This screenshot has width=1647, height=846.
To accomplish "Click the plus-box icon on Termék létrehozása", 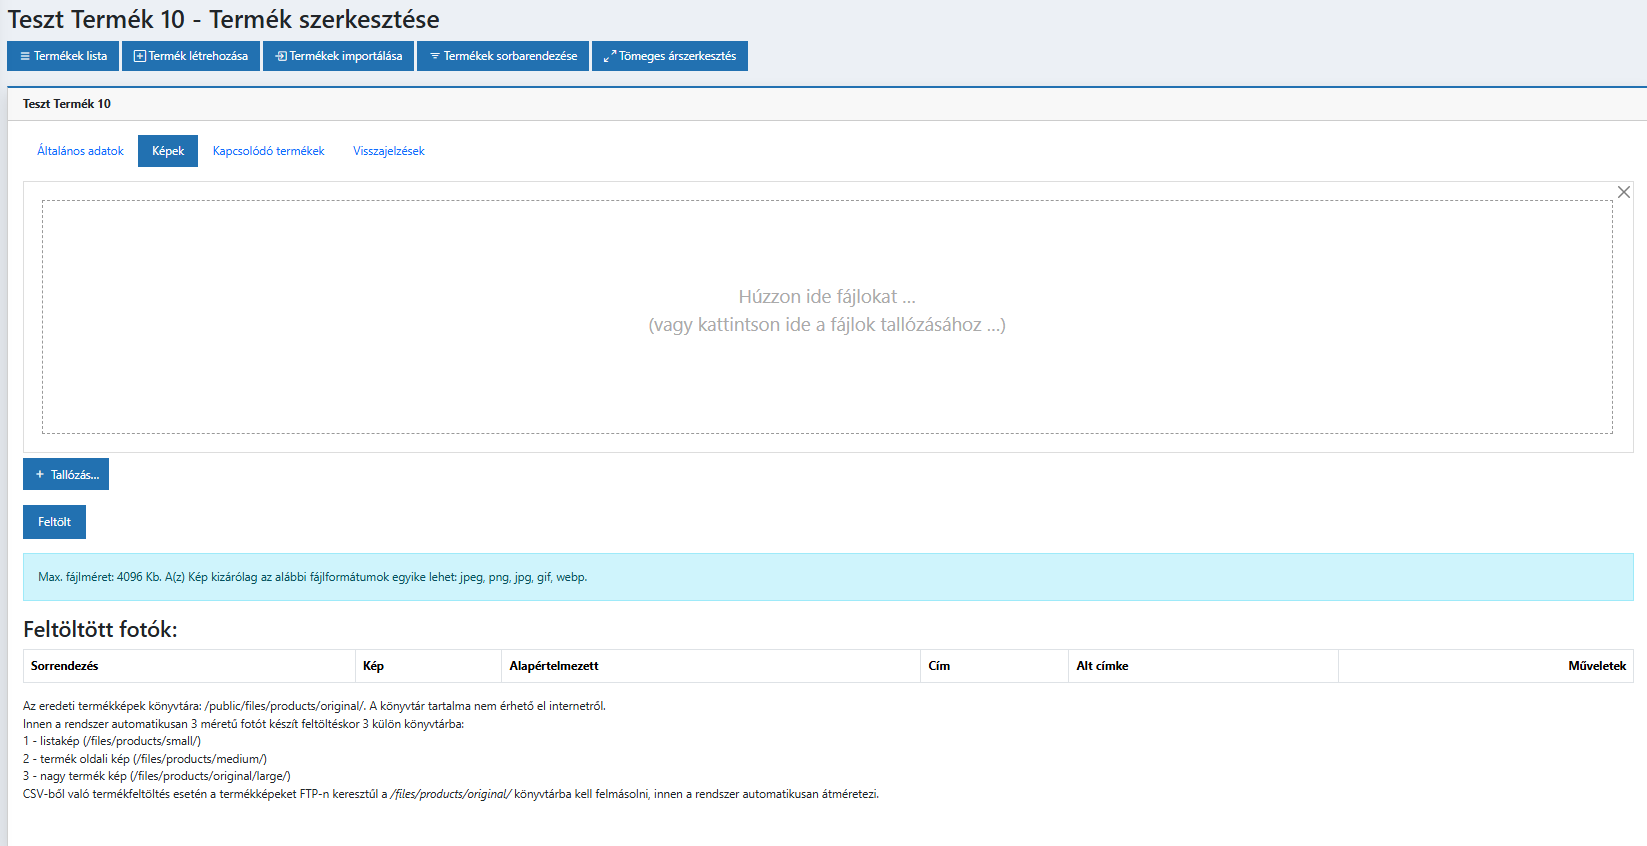I will tap(140, 57).
